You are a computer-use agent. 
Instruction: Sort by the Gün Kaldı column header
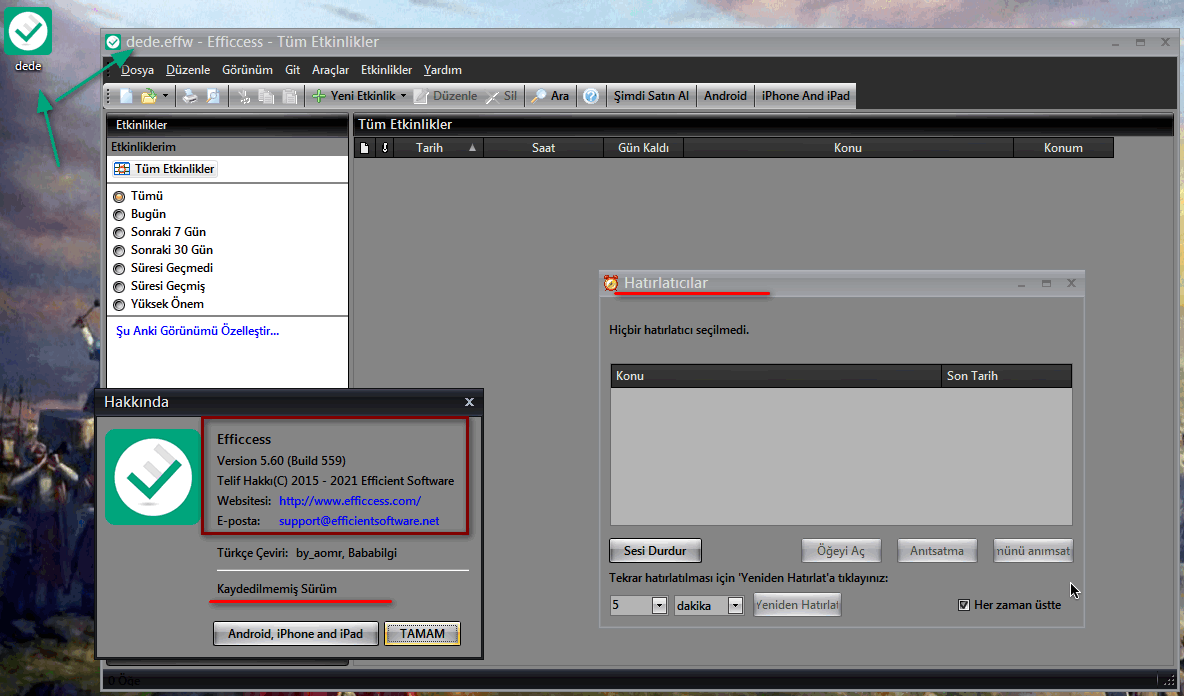click(x=643, y=148)
